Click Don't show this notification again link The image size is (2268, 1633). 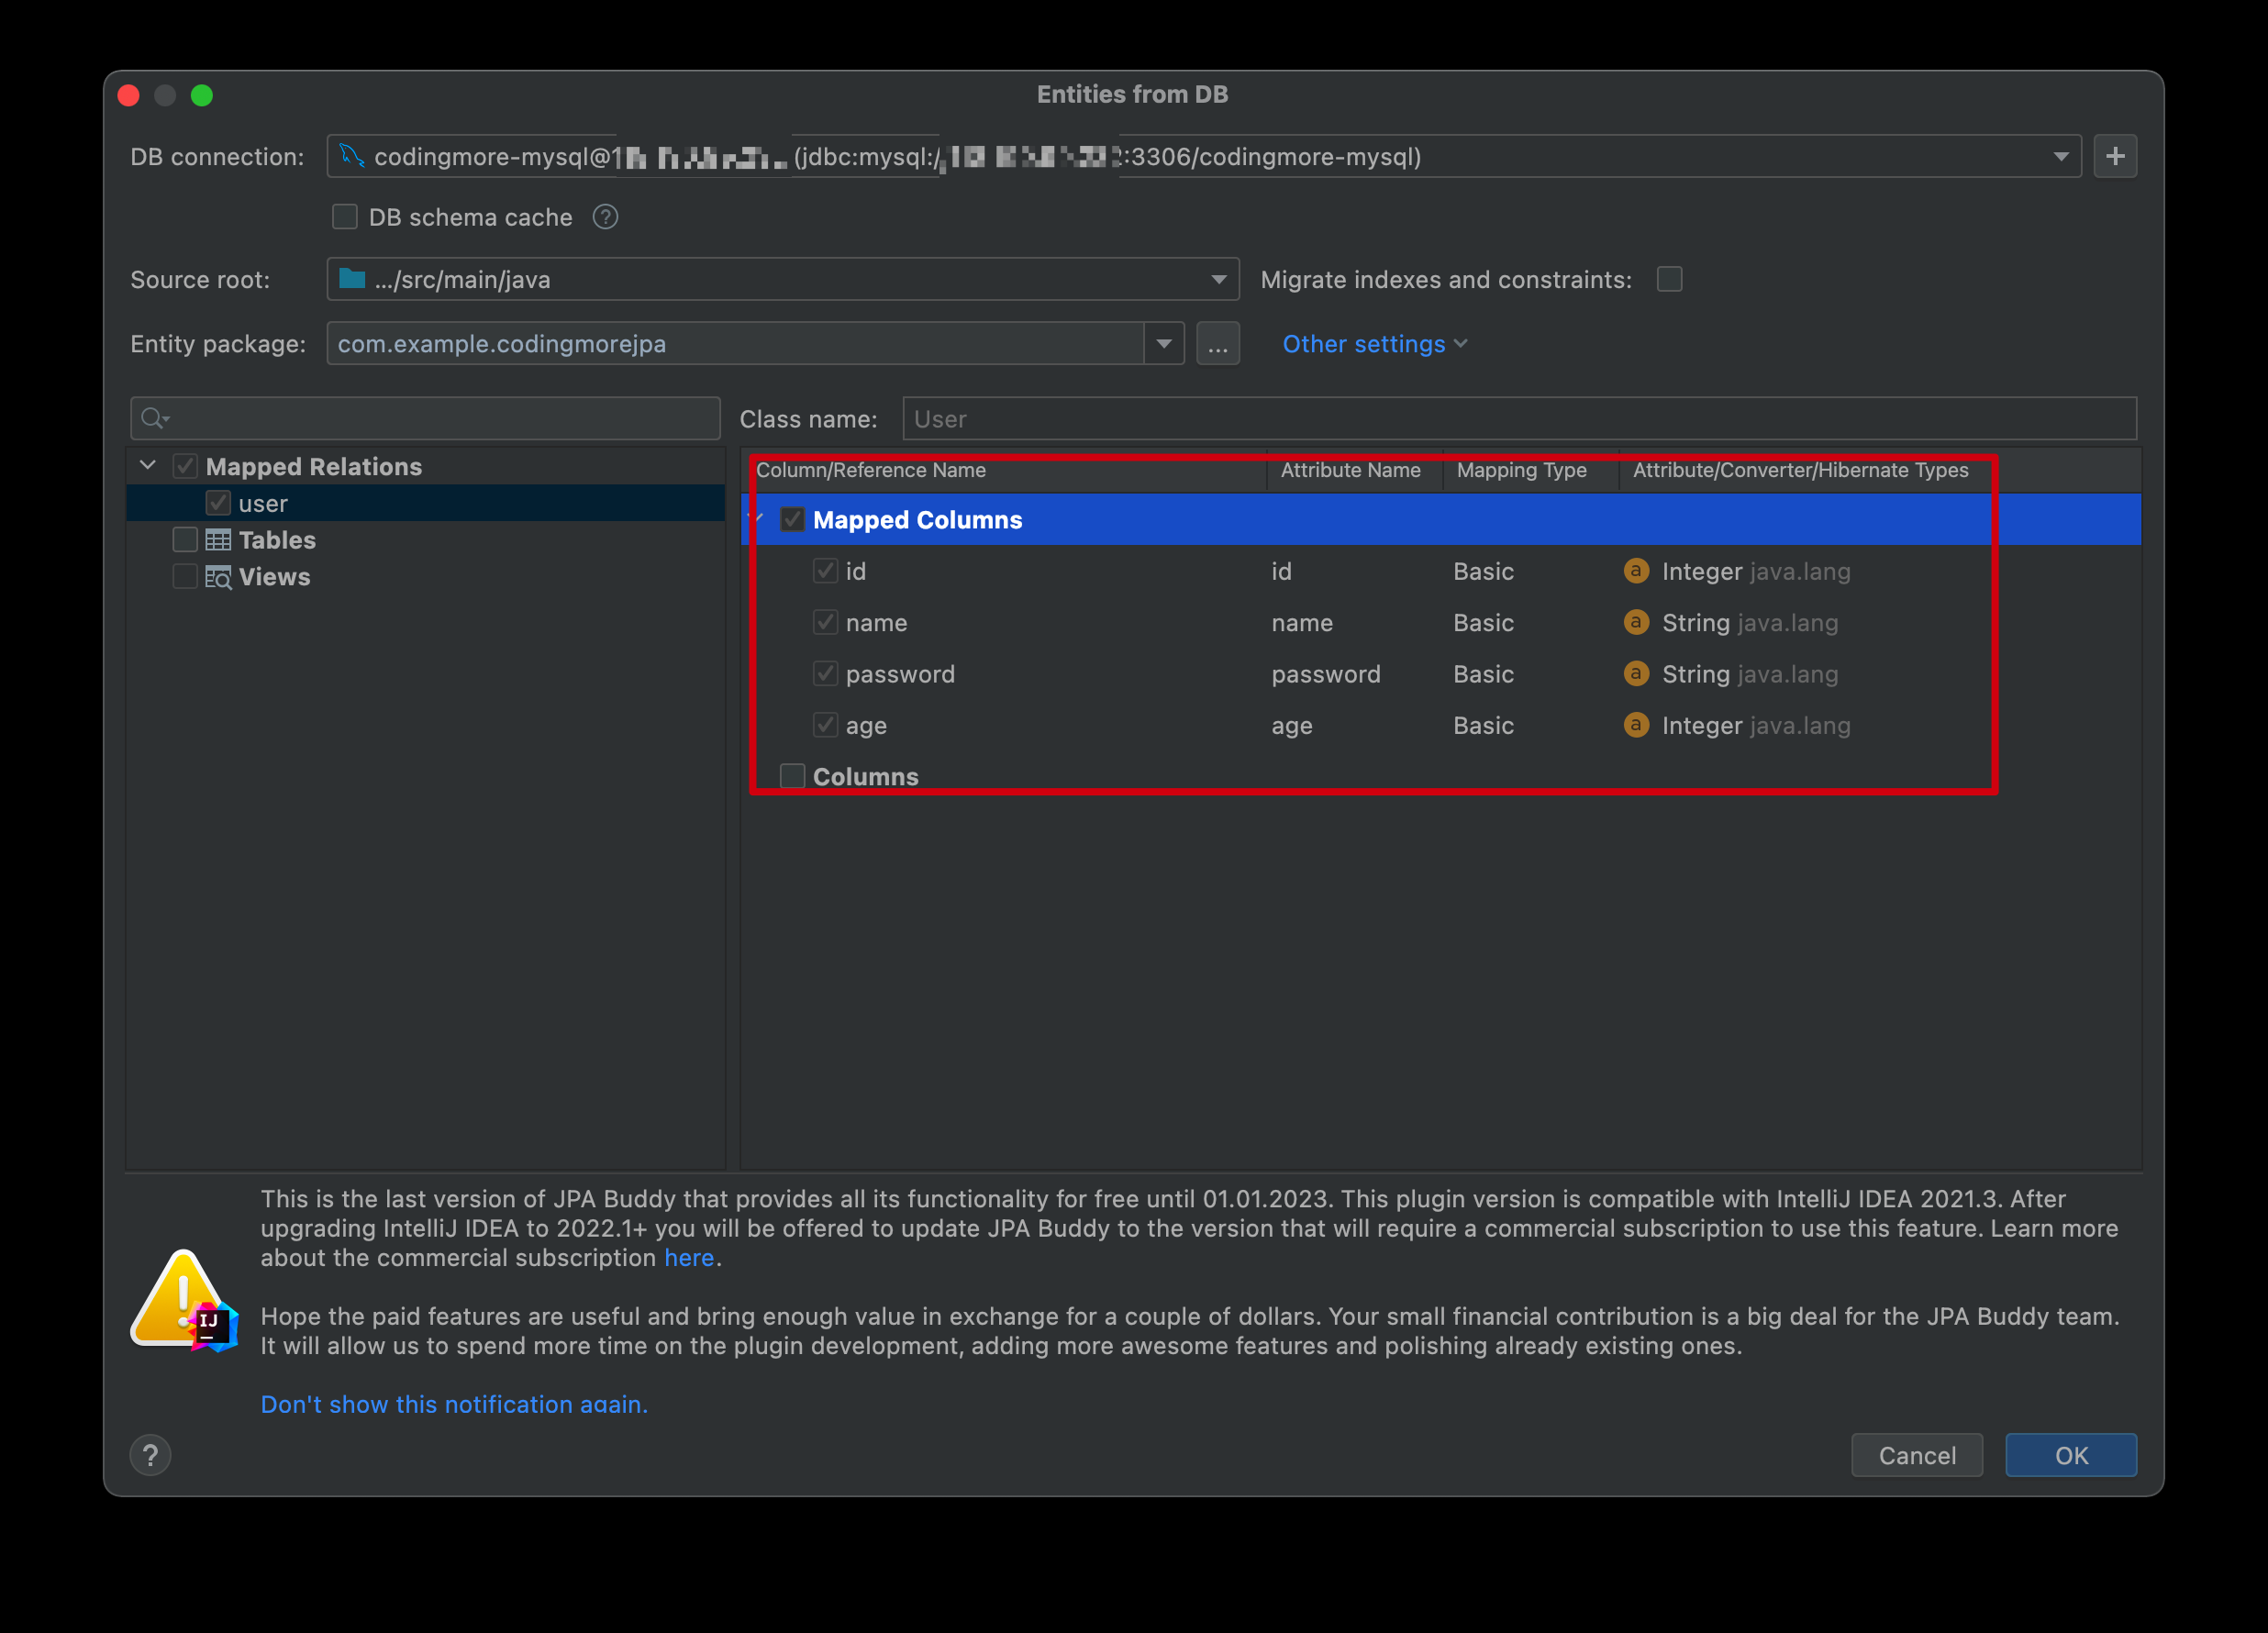pos(454,1404)
